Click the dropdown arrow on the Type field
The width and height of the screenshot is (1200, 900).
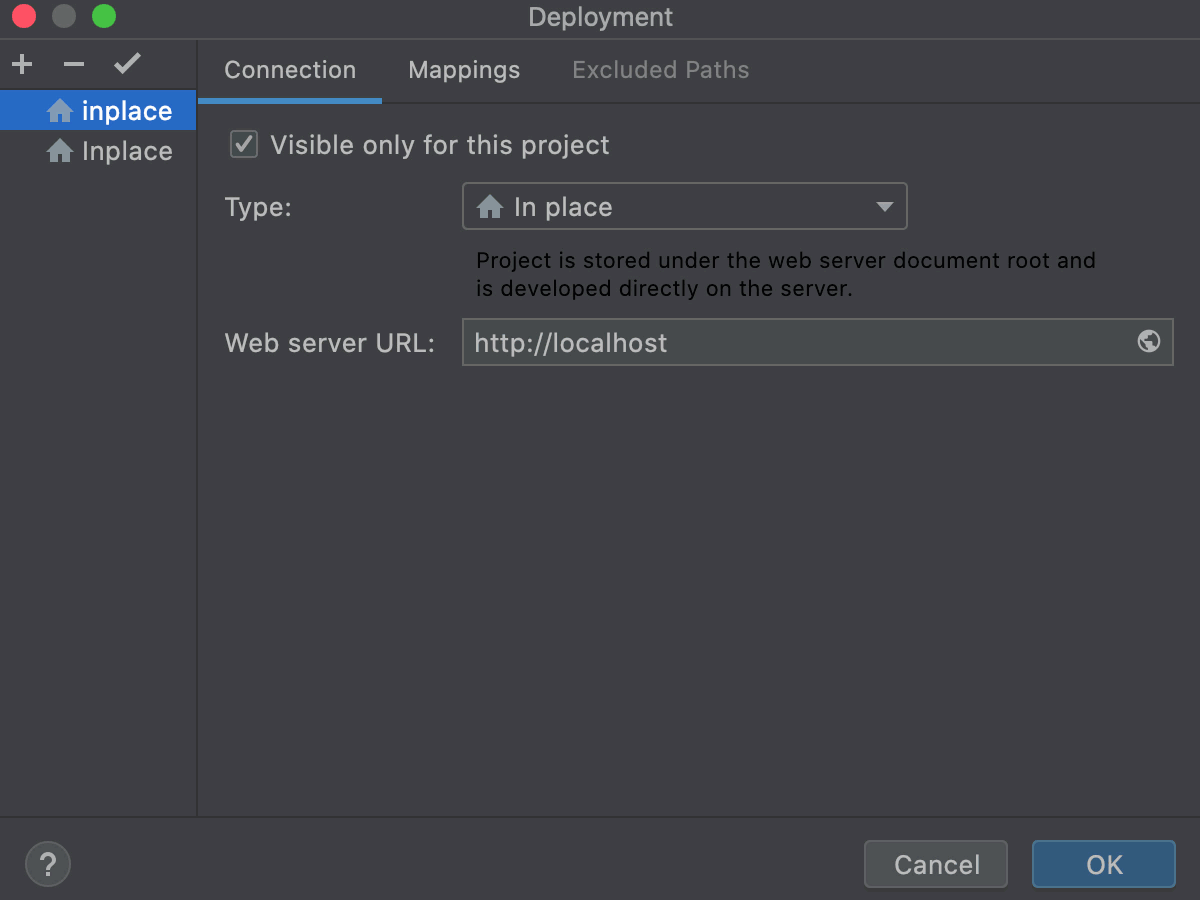884,206
